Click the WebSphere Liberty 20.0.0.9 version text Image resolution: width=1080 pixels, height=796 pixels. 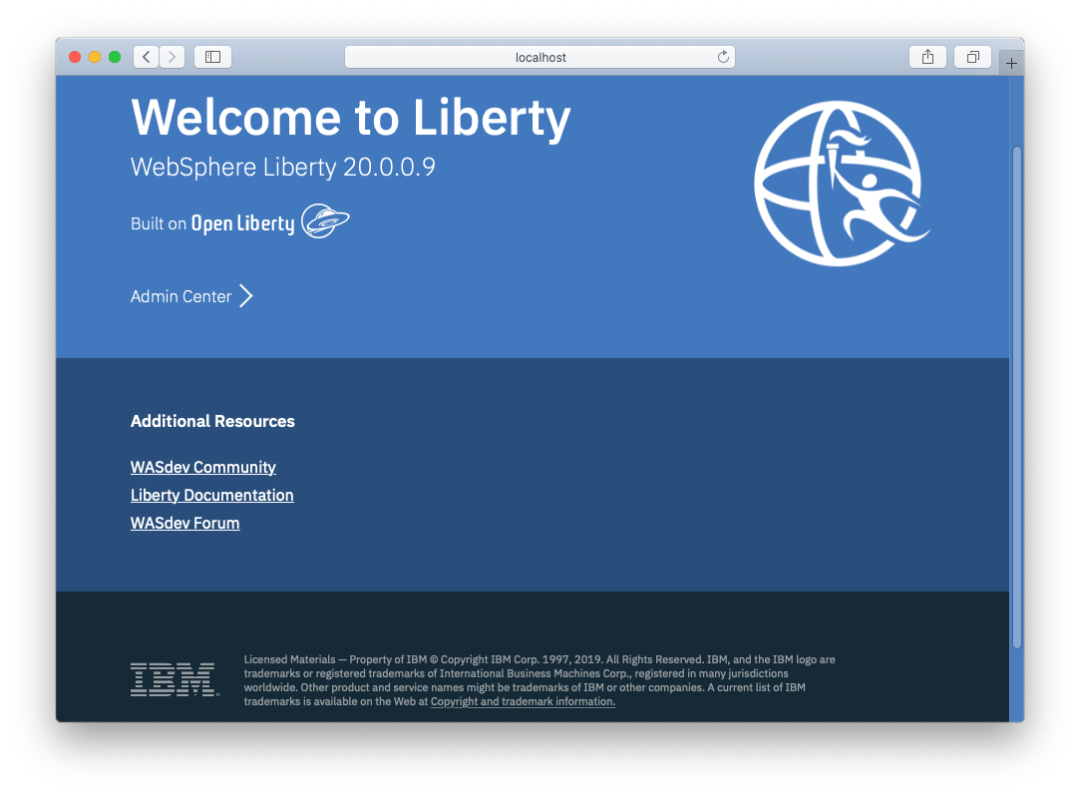coord(283,167)
